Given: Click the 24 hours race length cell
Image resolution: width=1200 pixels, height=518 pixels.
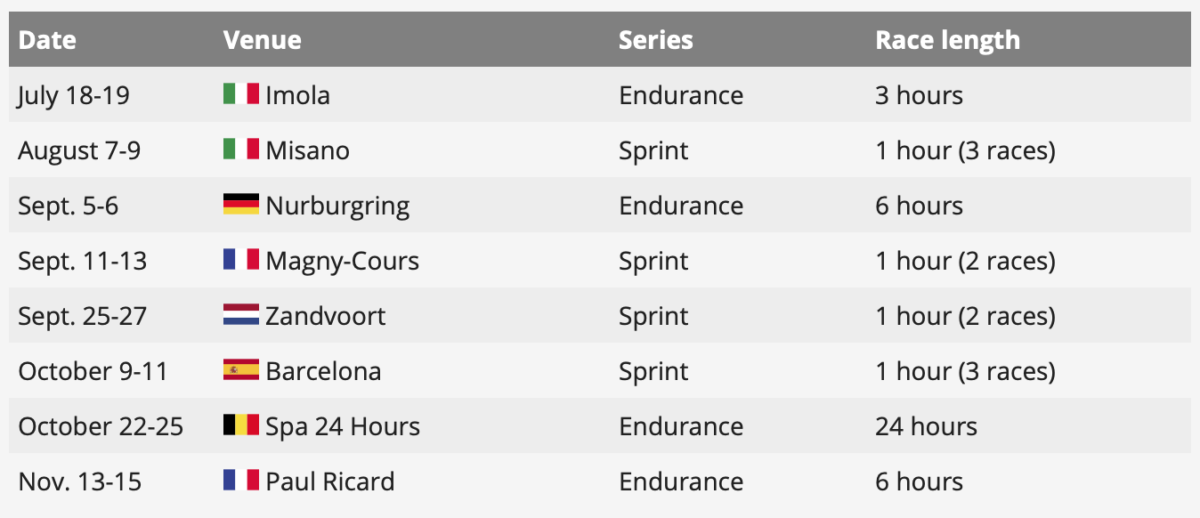Looking at the screenshot, I should 926,426.
